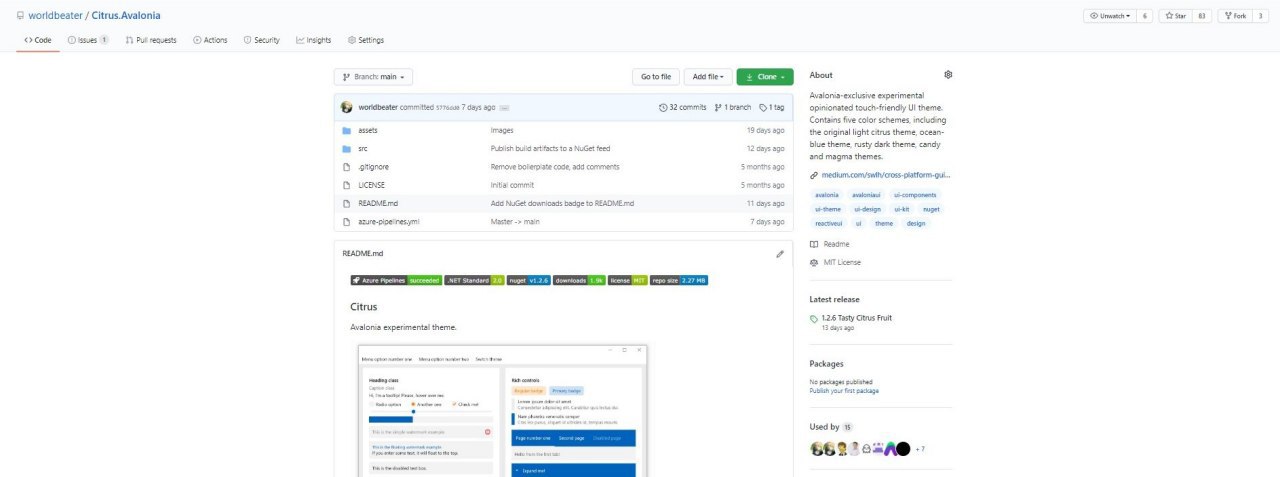
Task: Click the Go to file button
Action: point(656,77)
